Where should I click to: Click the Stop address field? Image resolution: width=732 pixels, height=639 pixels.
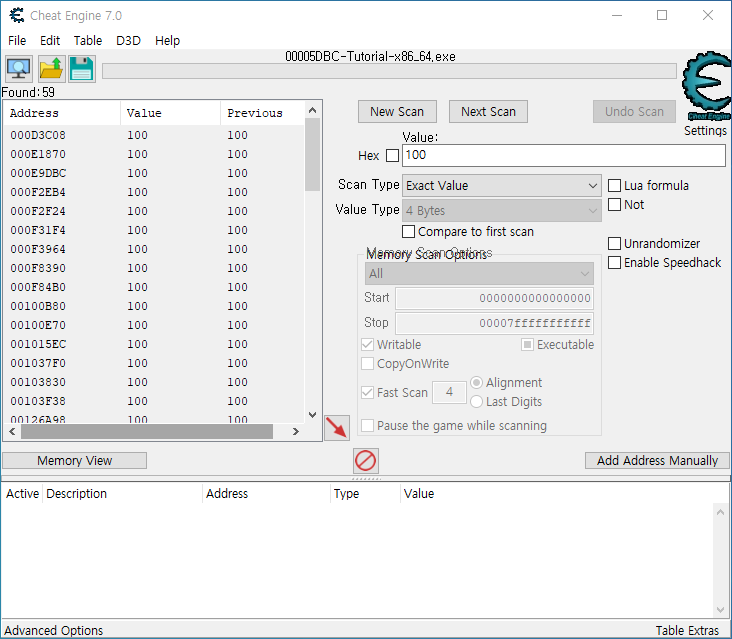pyautogui.click(x=494, y=323)
